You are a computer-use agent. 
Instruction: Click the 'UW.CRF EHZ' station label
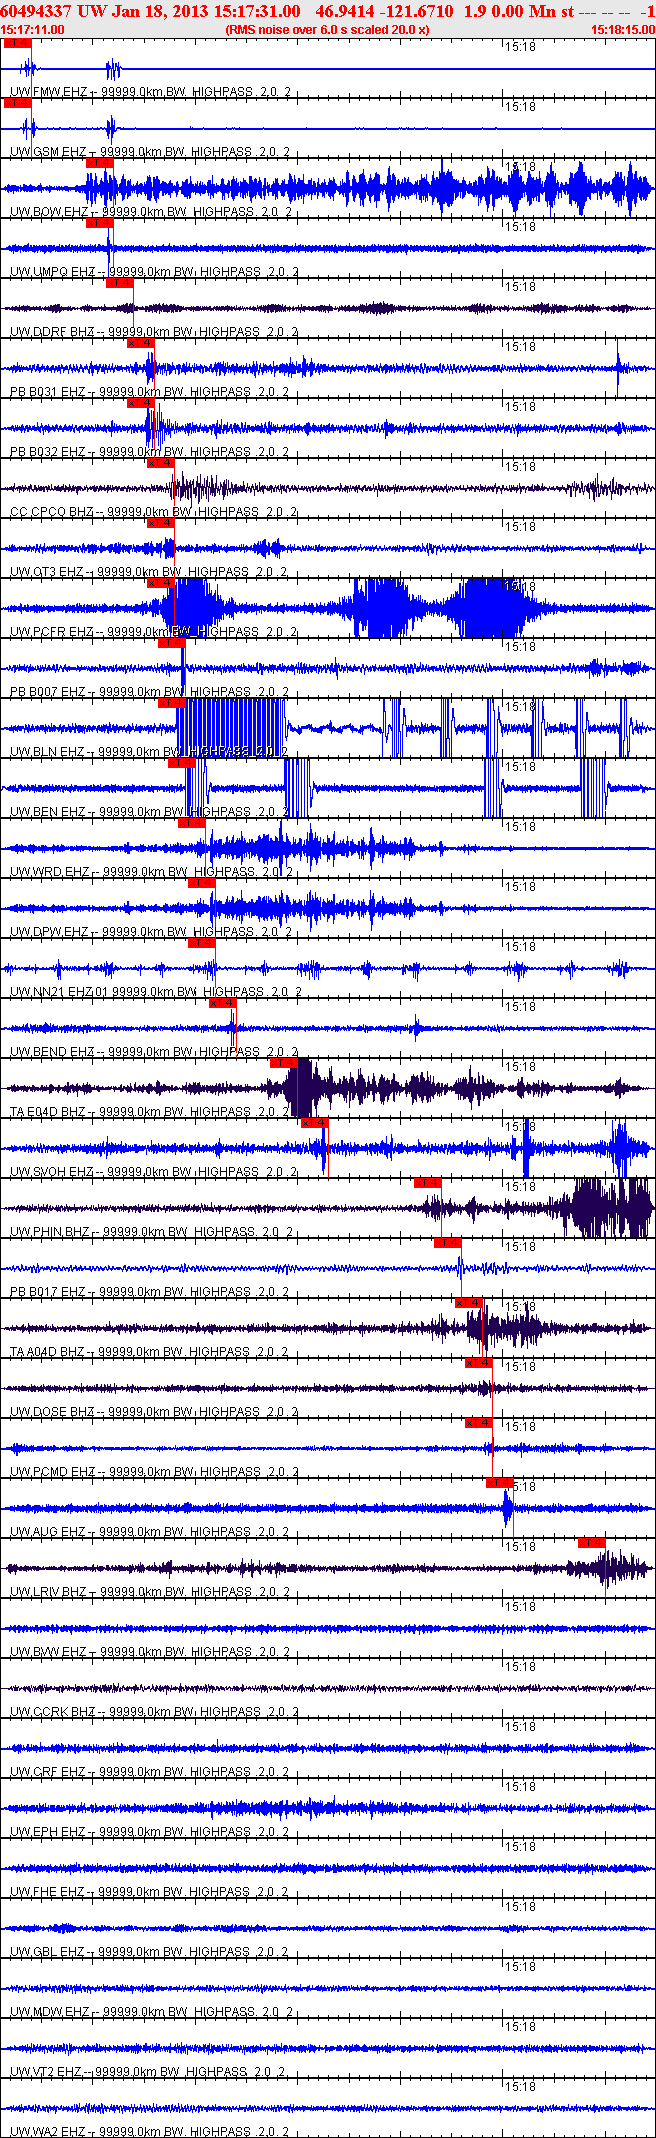48,1772
